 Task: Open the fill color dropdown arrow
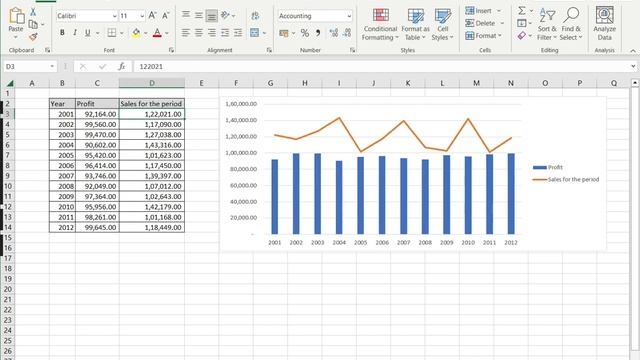pos(145,33)
